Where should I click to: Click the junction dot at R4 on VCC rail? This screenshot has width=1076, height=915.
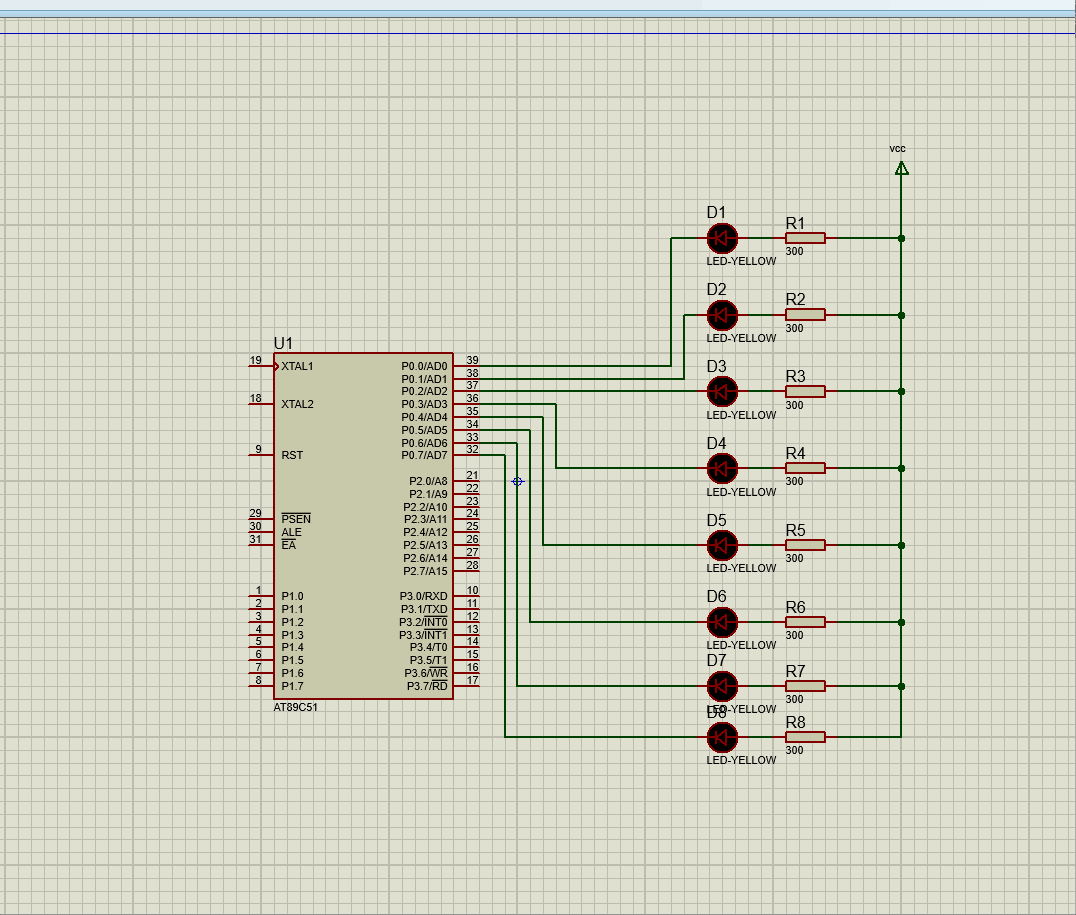coord(902,469)
